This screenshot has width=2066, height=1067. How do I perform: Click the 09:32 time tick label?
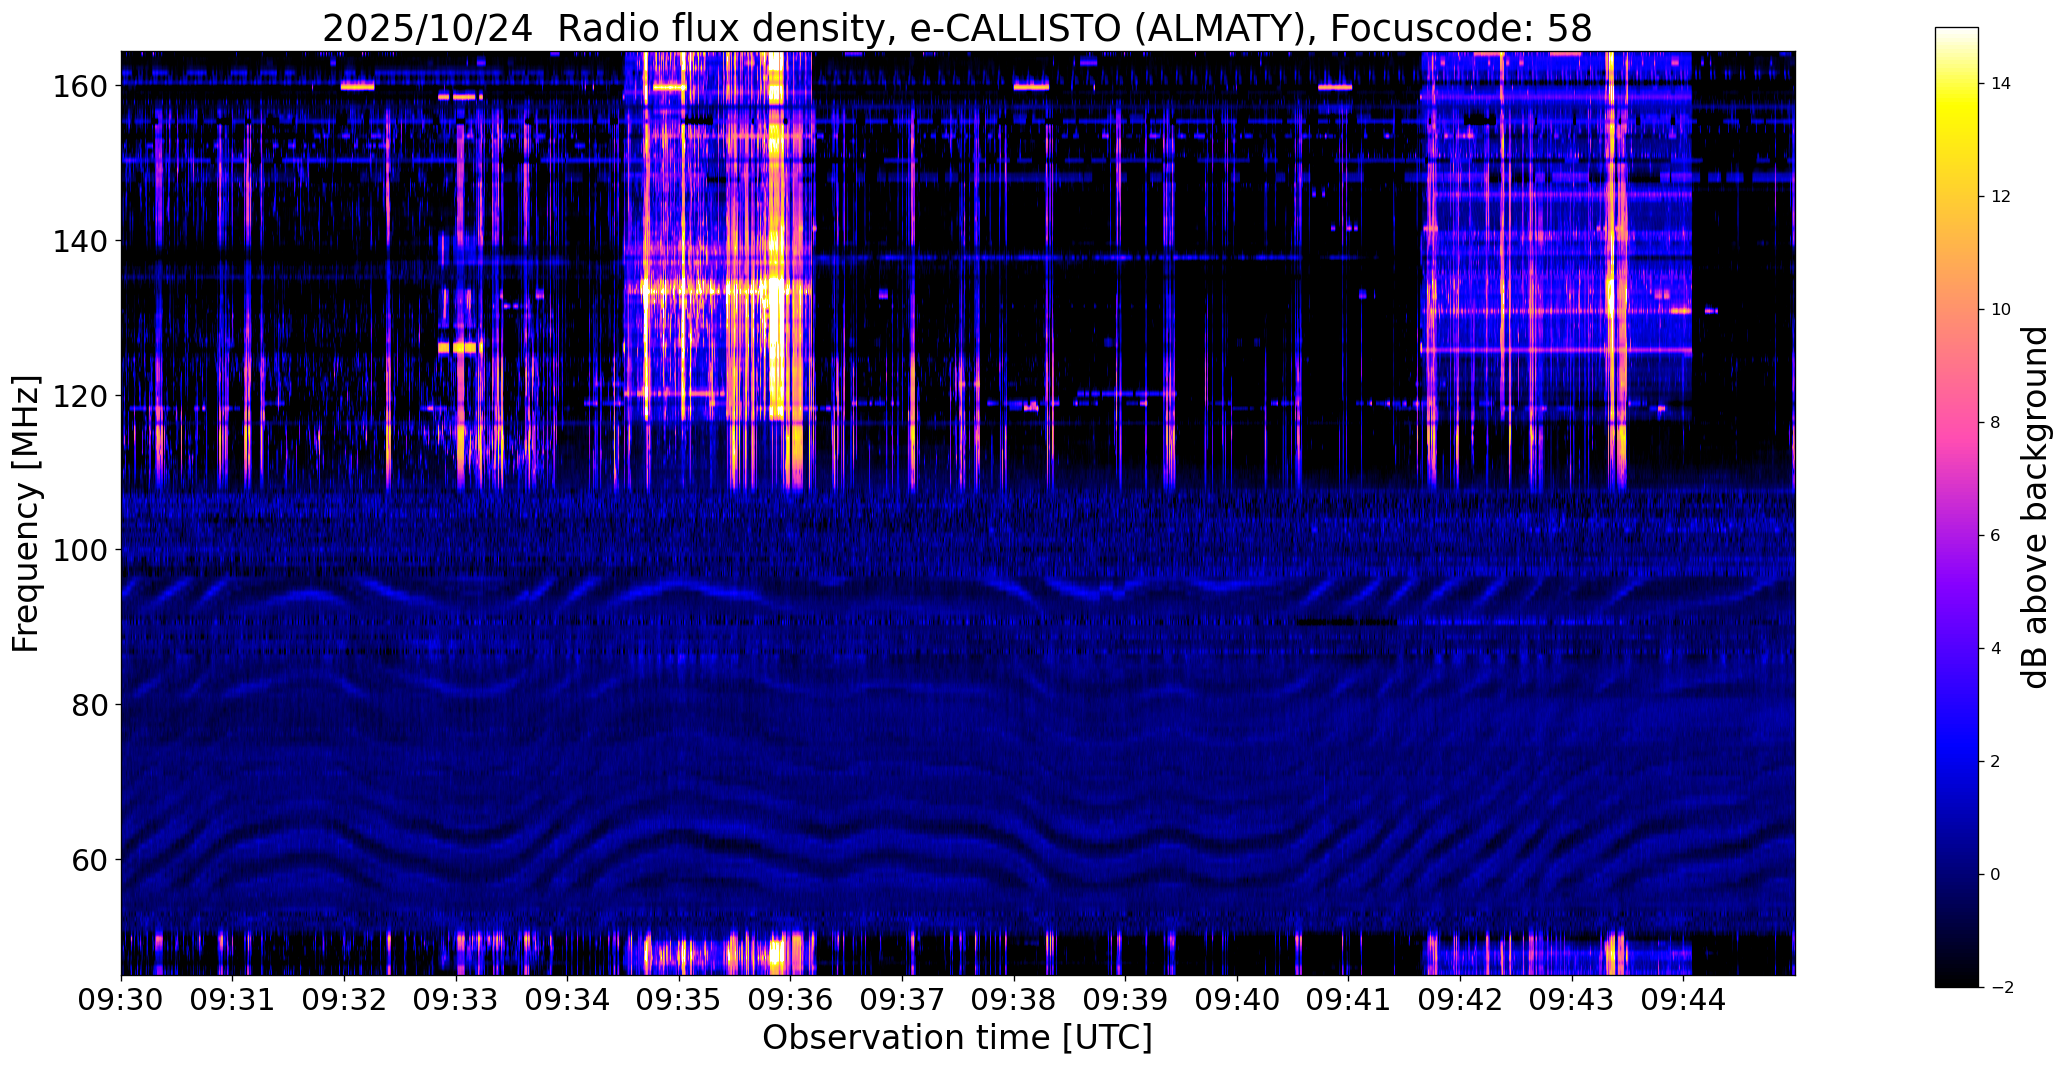point(344,1000)
